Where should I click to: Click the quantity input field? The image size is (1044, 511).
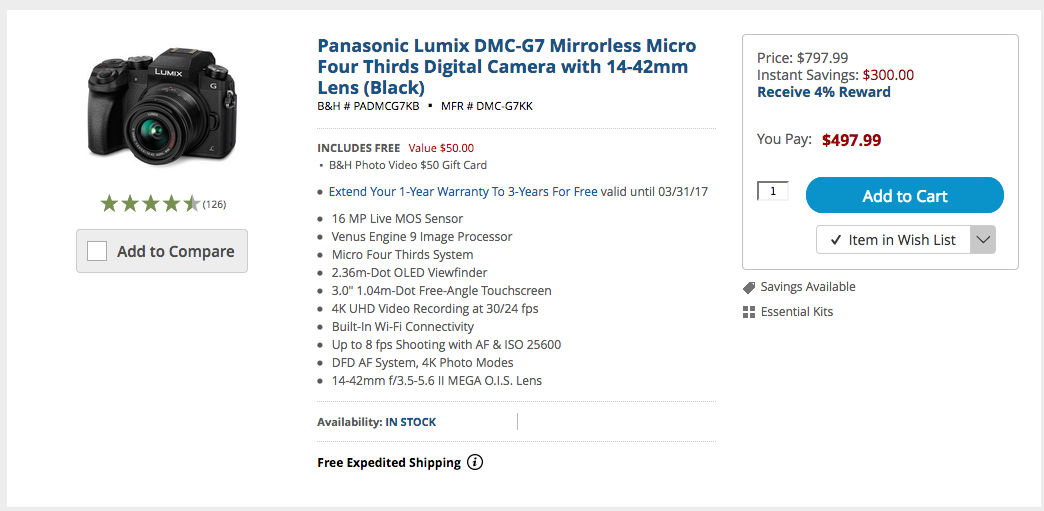pyautogui.click(x=773, y=190)
